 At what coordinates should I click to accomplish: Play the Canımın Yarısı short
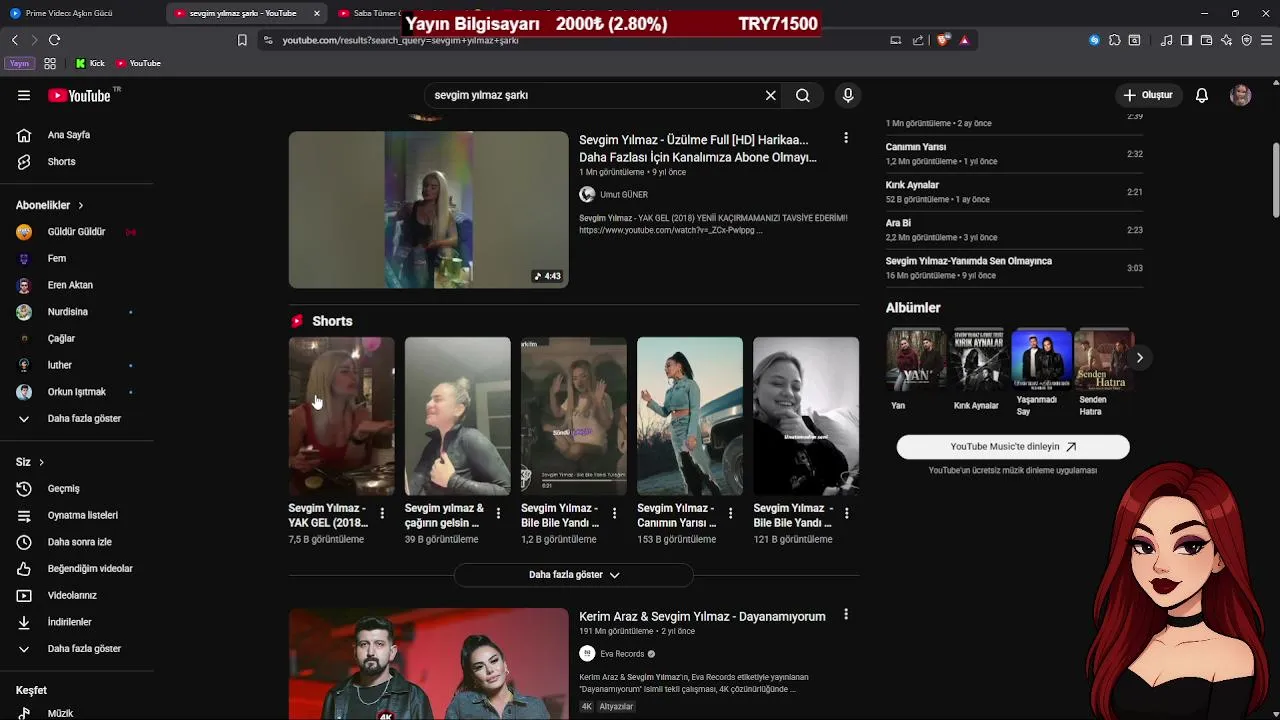(x=690, y=416)
